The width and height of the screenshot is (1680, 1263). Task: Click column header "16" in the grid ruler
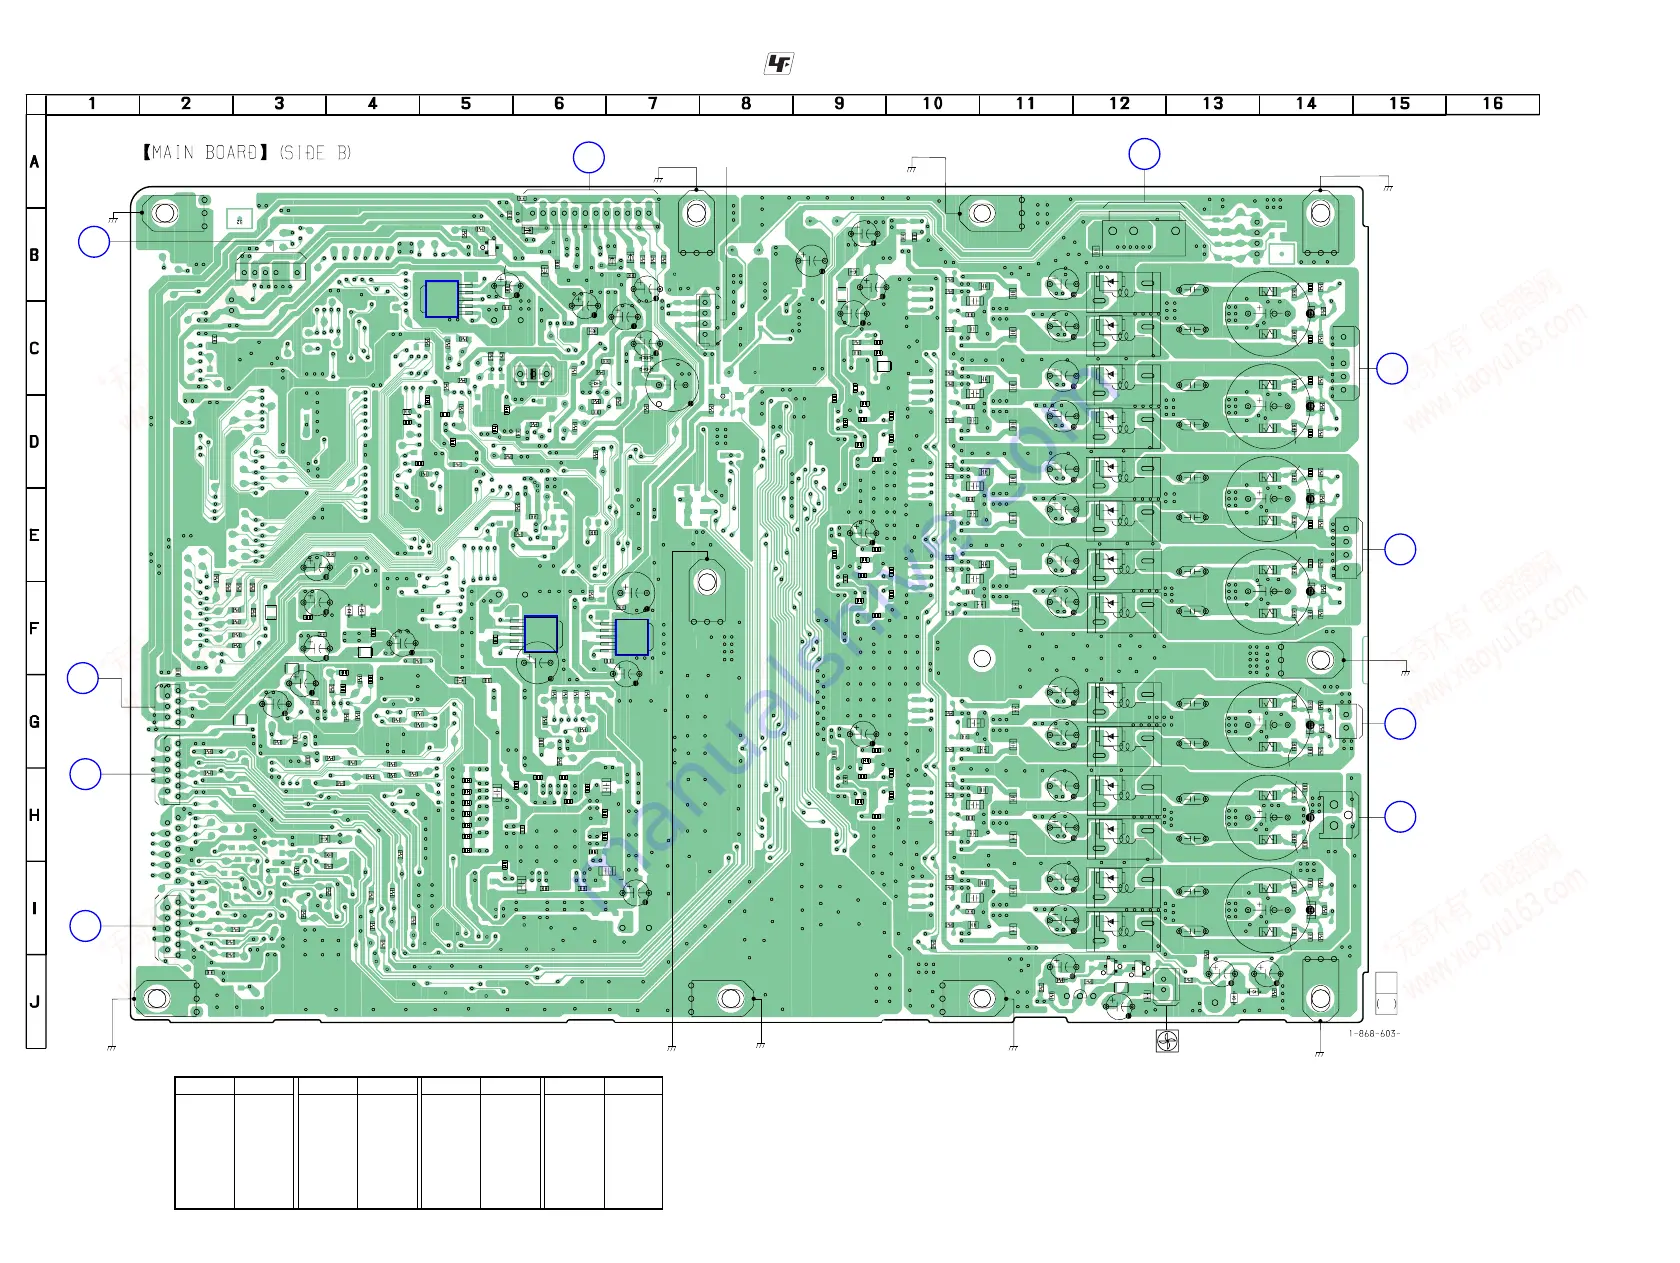click(x=1493, y=104)
